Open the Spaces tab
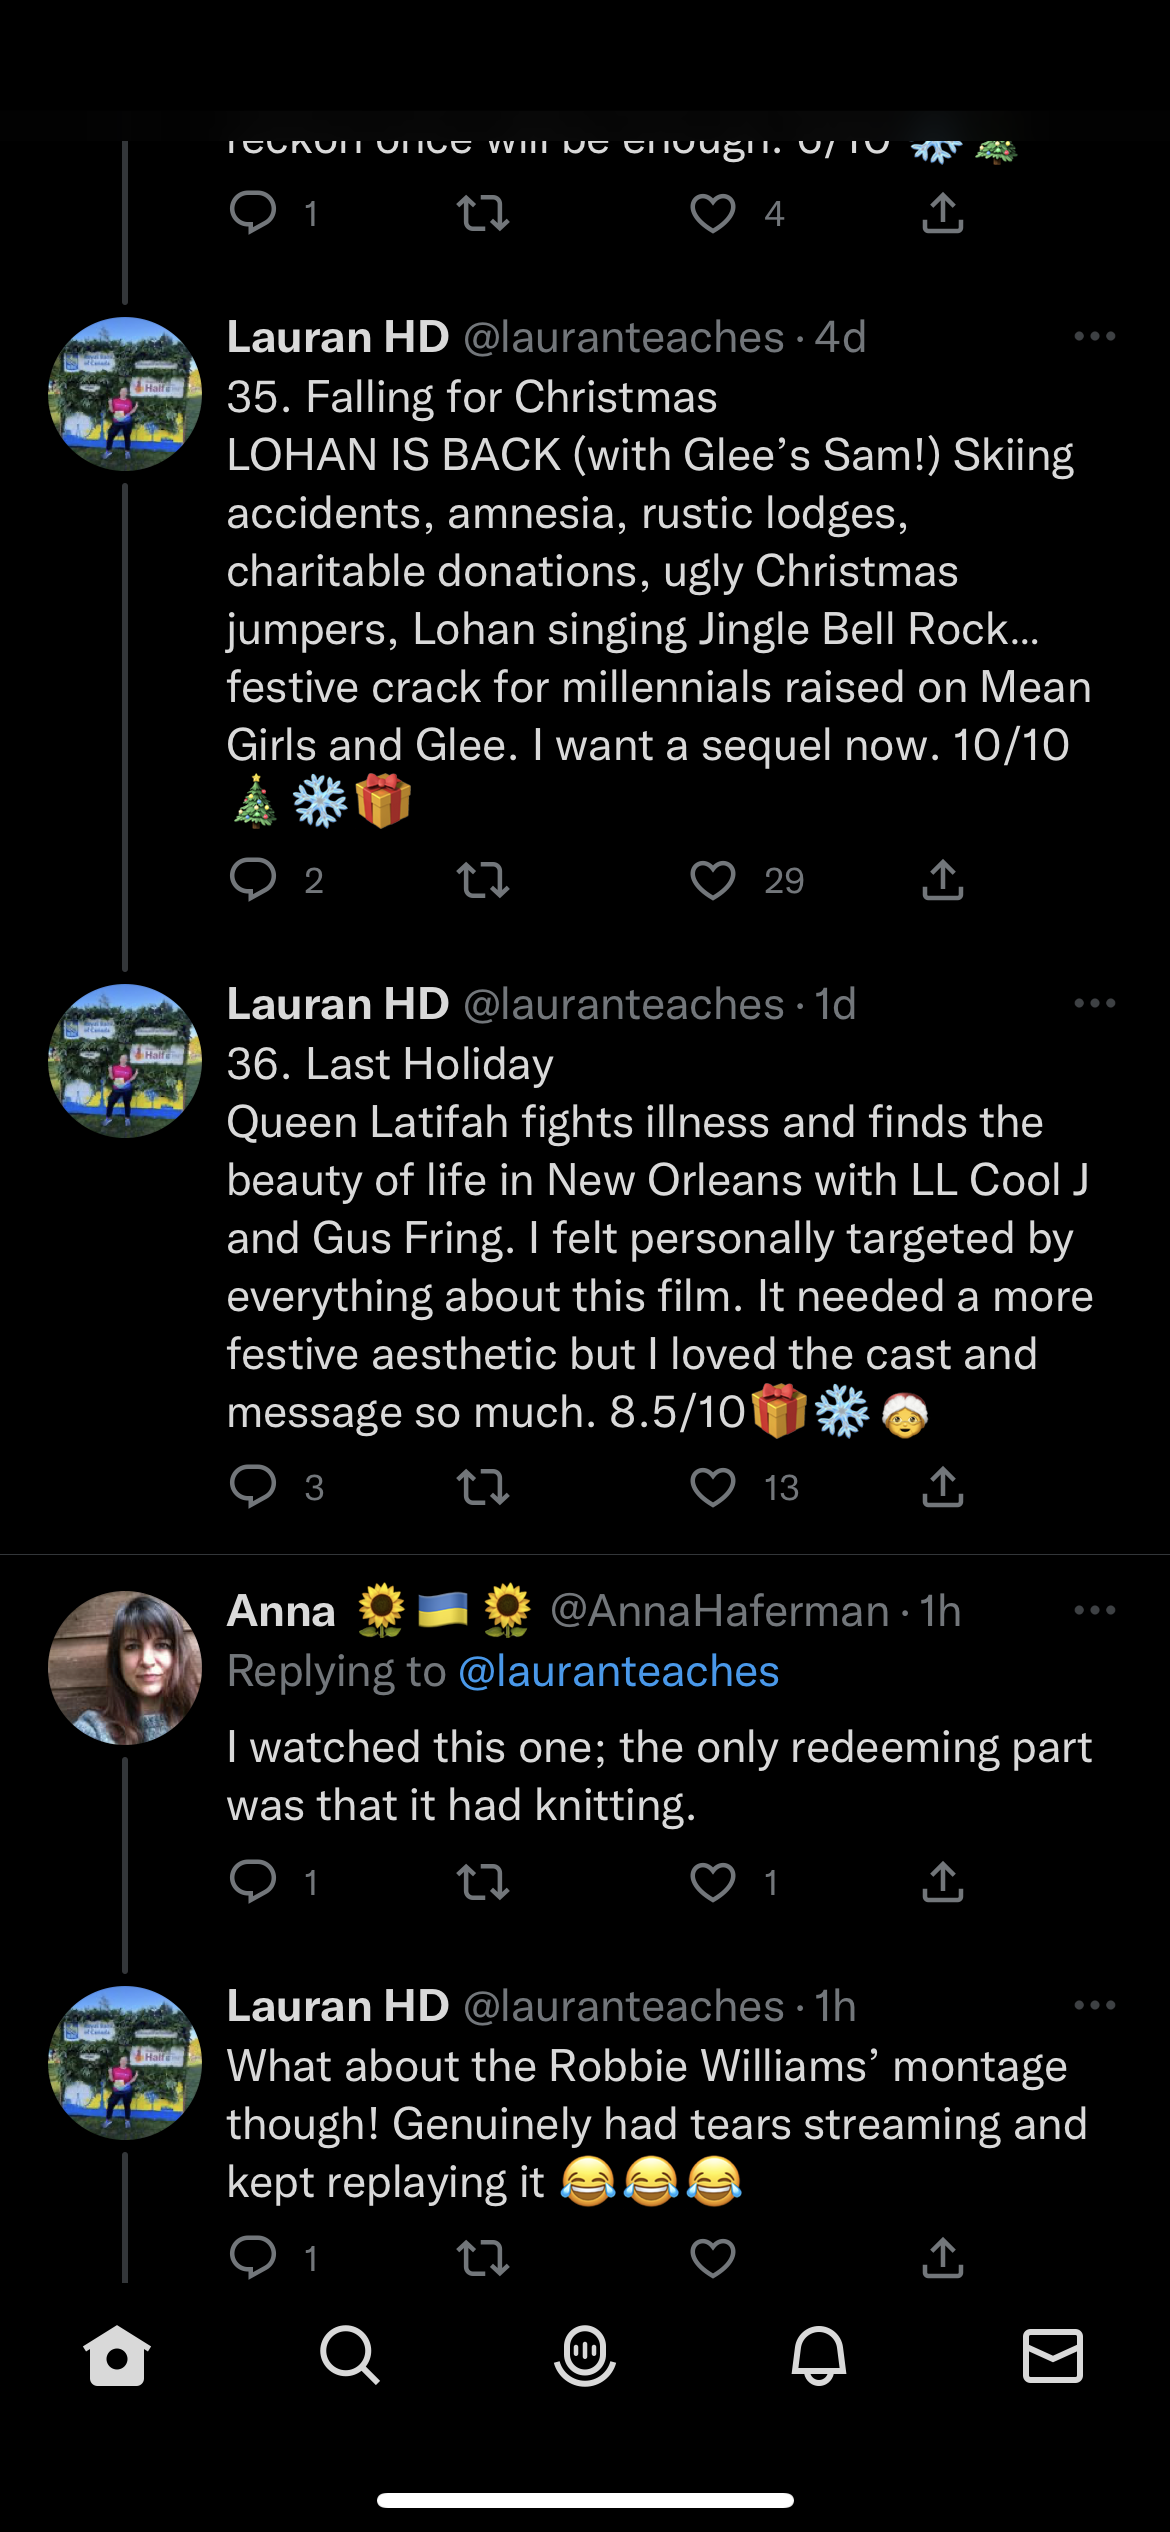1170x2532 pixels. [585, 2356]
